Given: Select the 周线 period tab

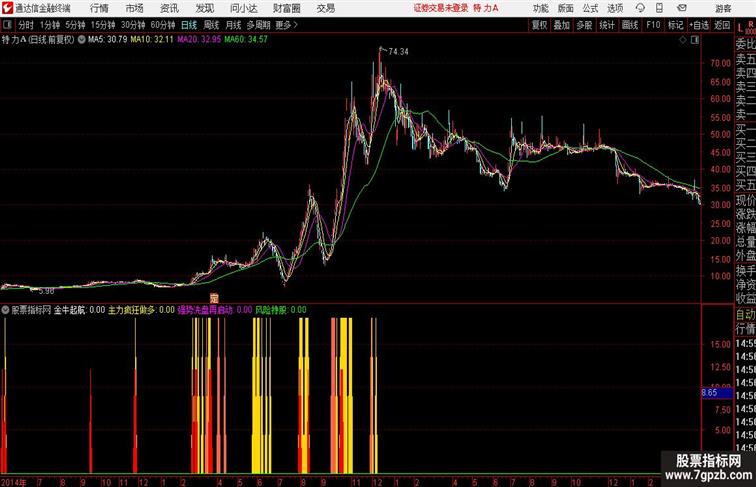Looking at the screenshot, I should click(211, 25).
